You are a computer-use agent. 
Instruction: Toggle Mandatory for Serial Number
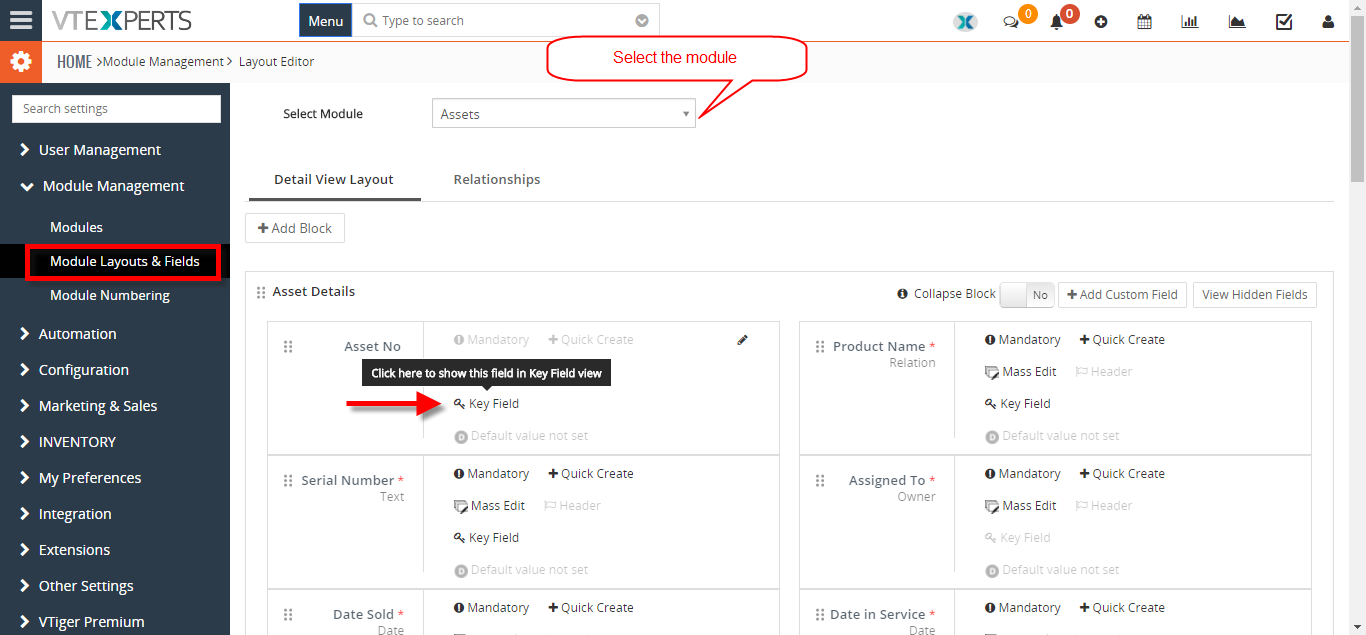point(491,474)
